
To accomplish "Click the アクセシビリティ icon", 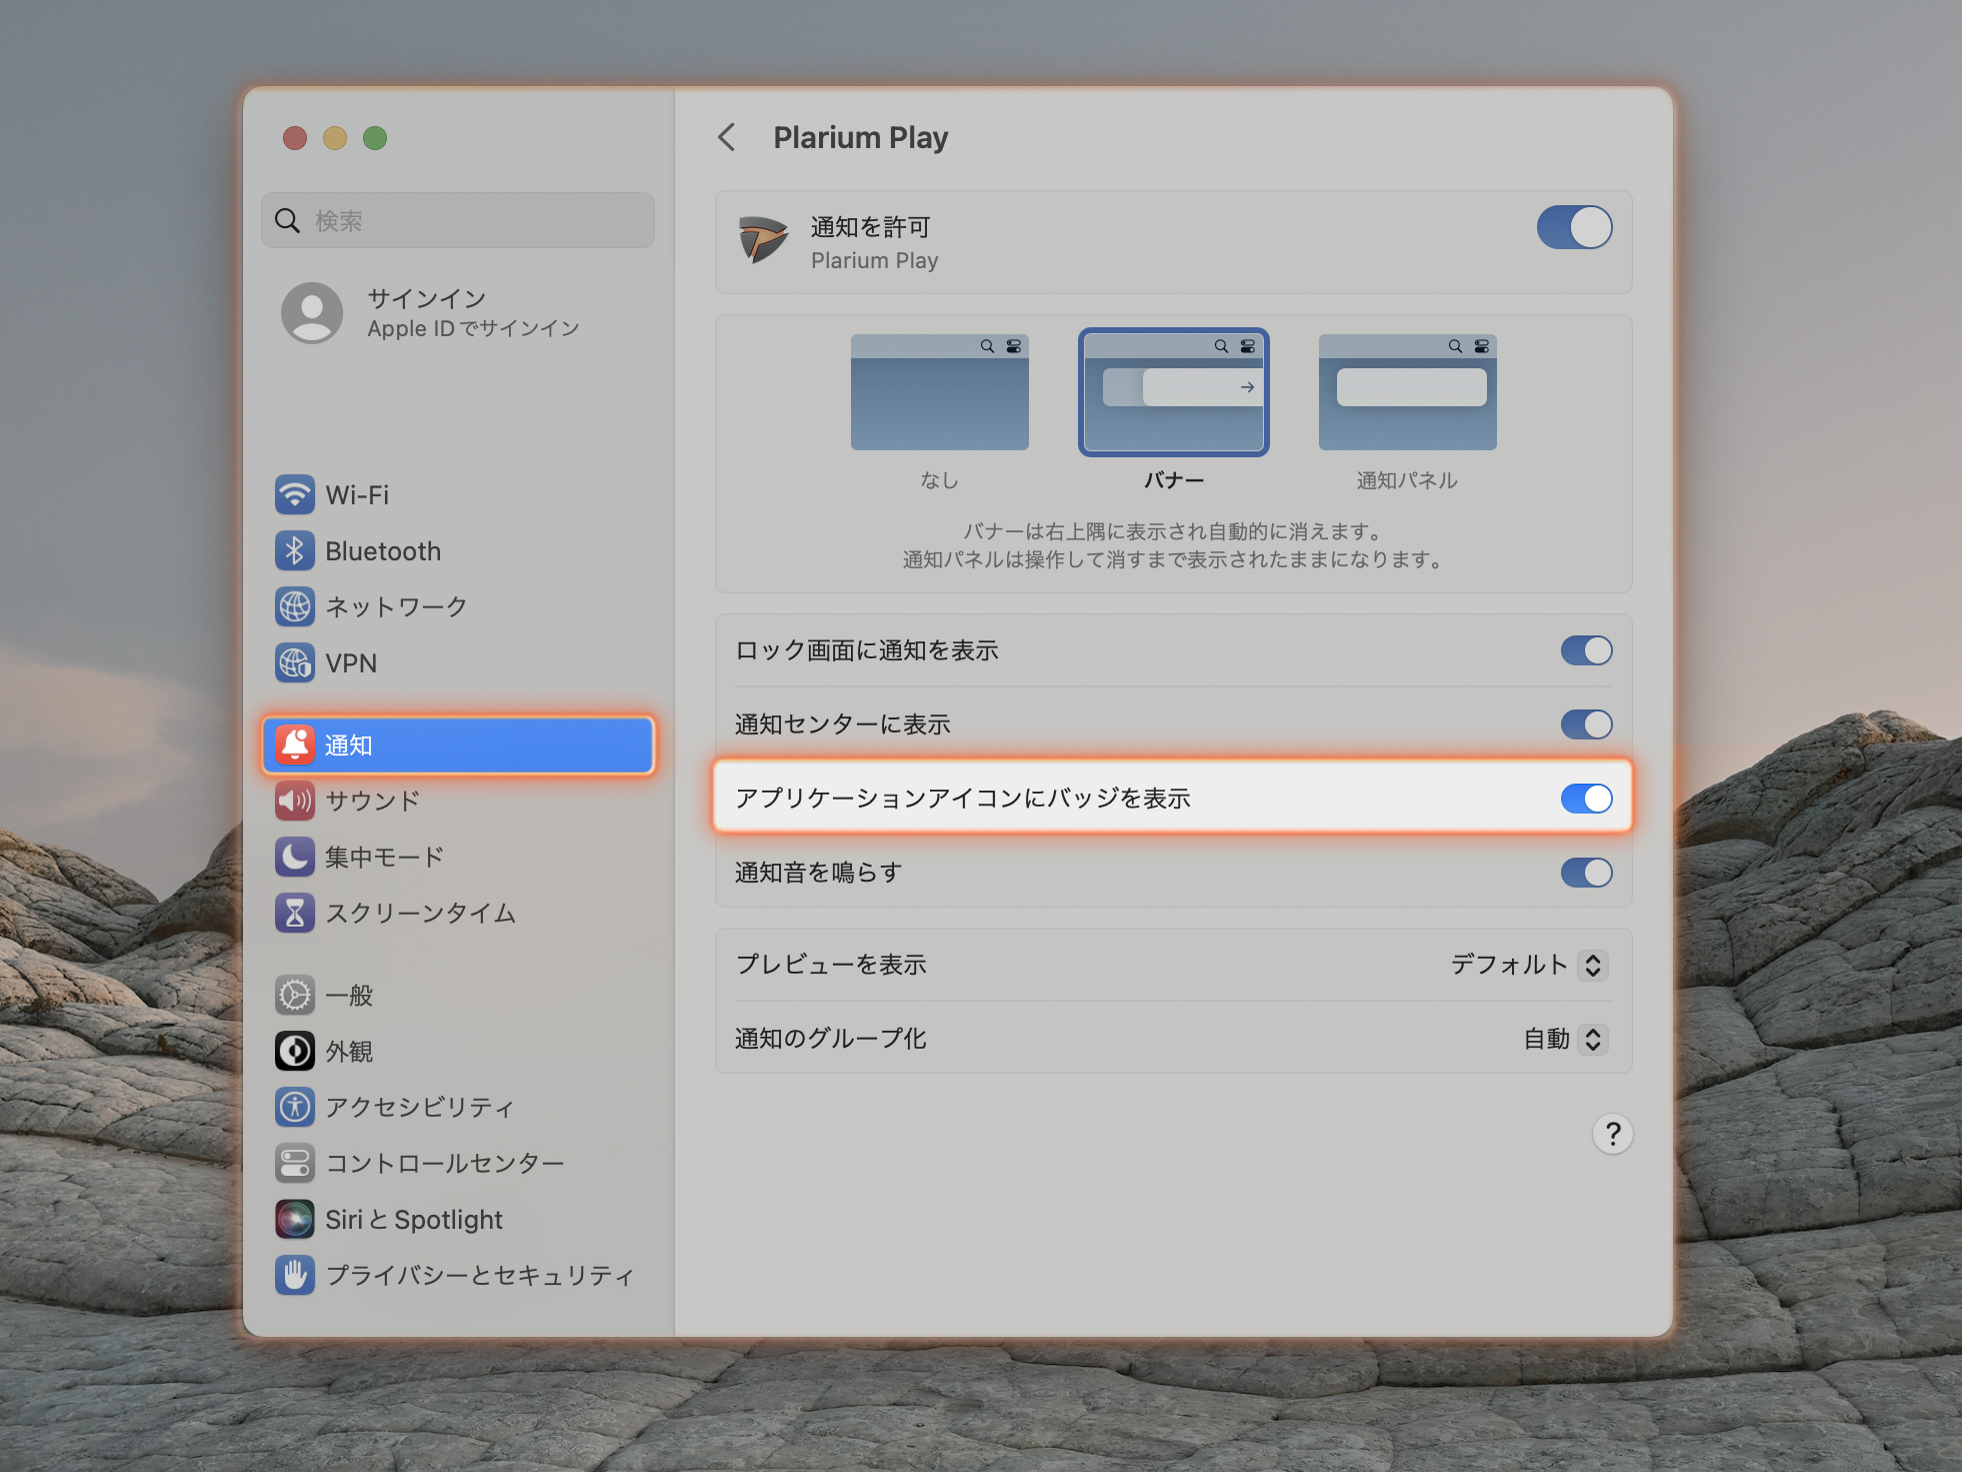I will tap(295, 1107).
